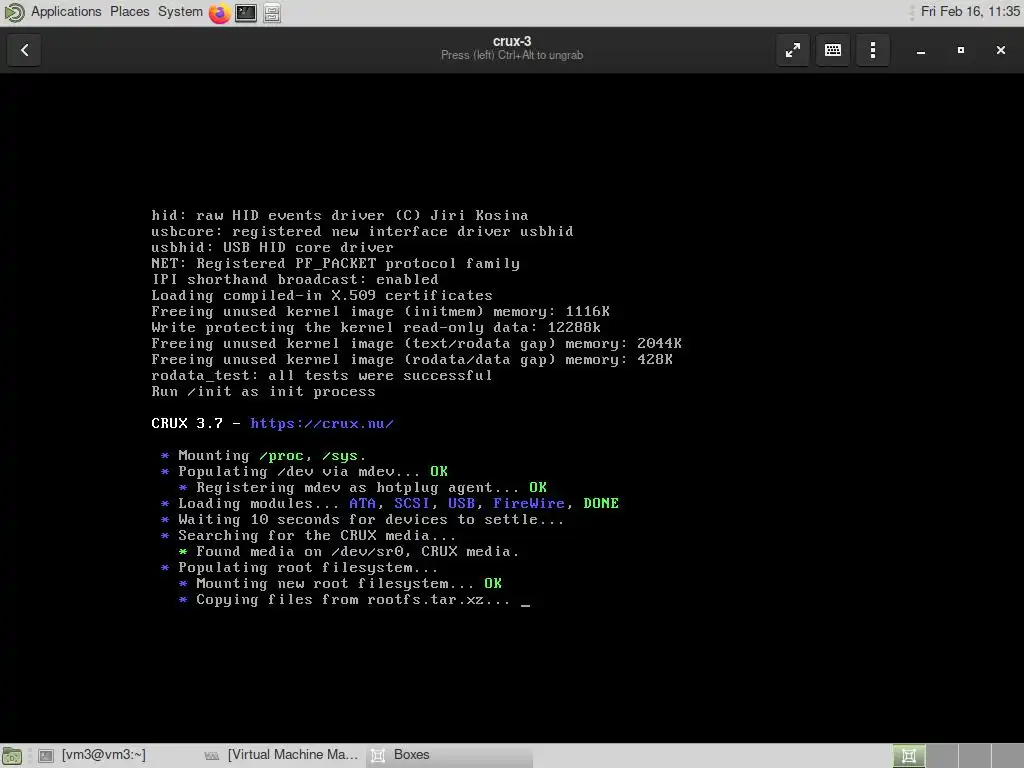The height and width of the screenshot is (768, 1024).
Task: Open the Boxes three-dot options menu
Action: pos(872,50)
